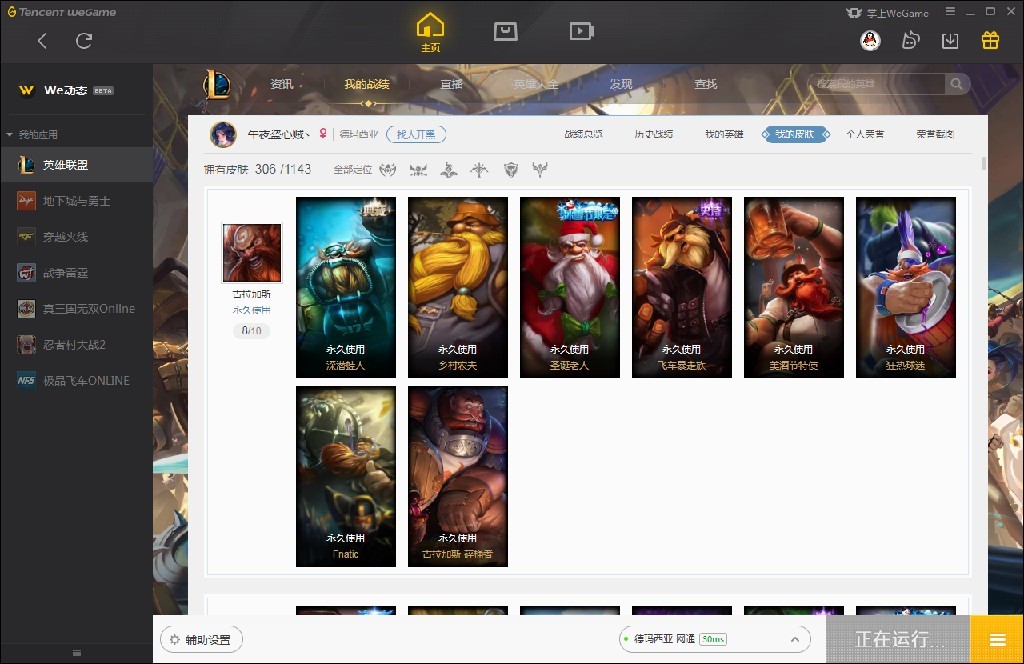Select 真三国无双Online in the sidebar
This screenshot has height=664, width=1024.
coord(76,308)
